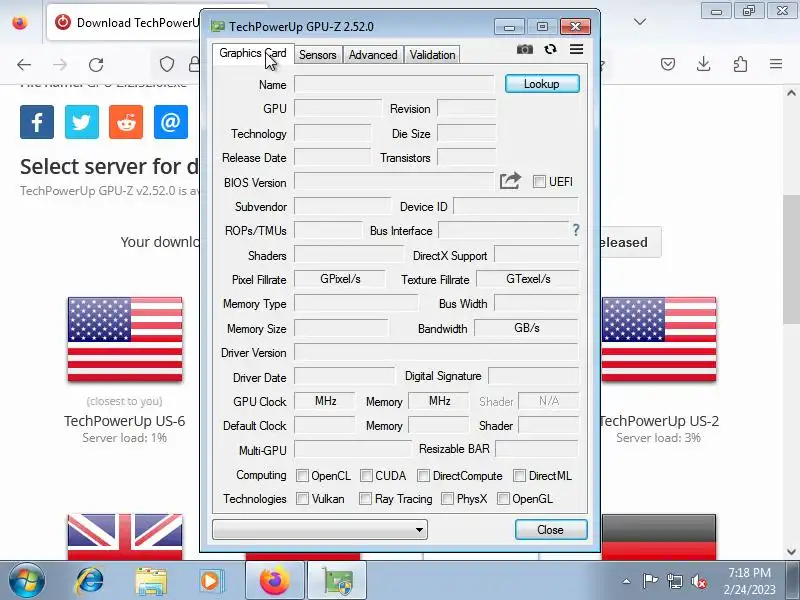Toggle the Vulkan checkbox
This screenshot has width=800, height=600.
pos(302,498)
